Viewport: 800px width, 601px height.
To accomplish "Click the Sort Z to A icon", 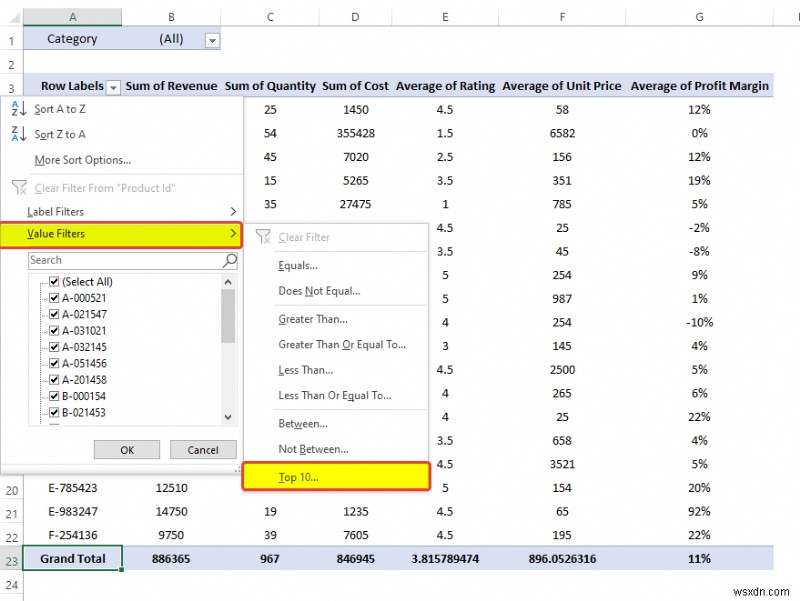I will point(18,134).
